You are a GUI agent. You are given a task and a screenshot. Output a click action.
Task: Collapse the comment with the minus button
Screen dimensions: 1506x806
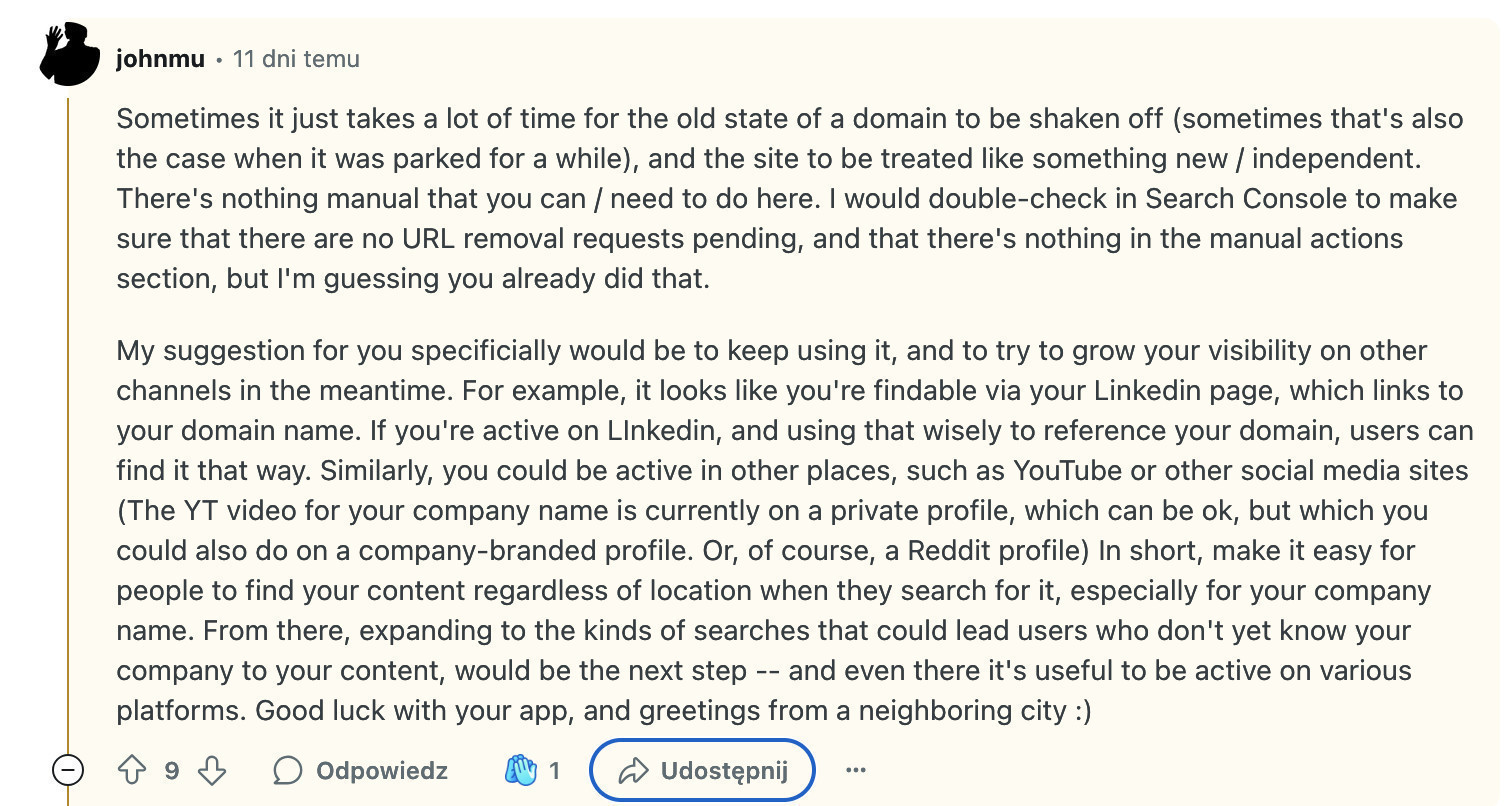[x=68, y=770]
